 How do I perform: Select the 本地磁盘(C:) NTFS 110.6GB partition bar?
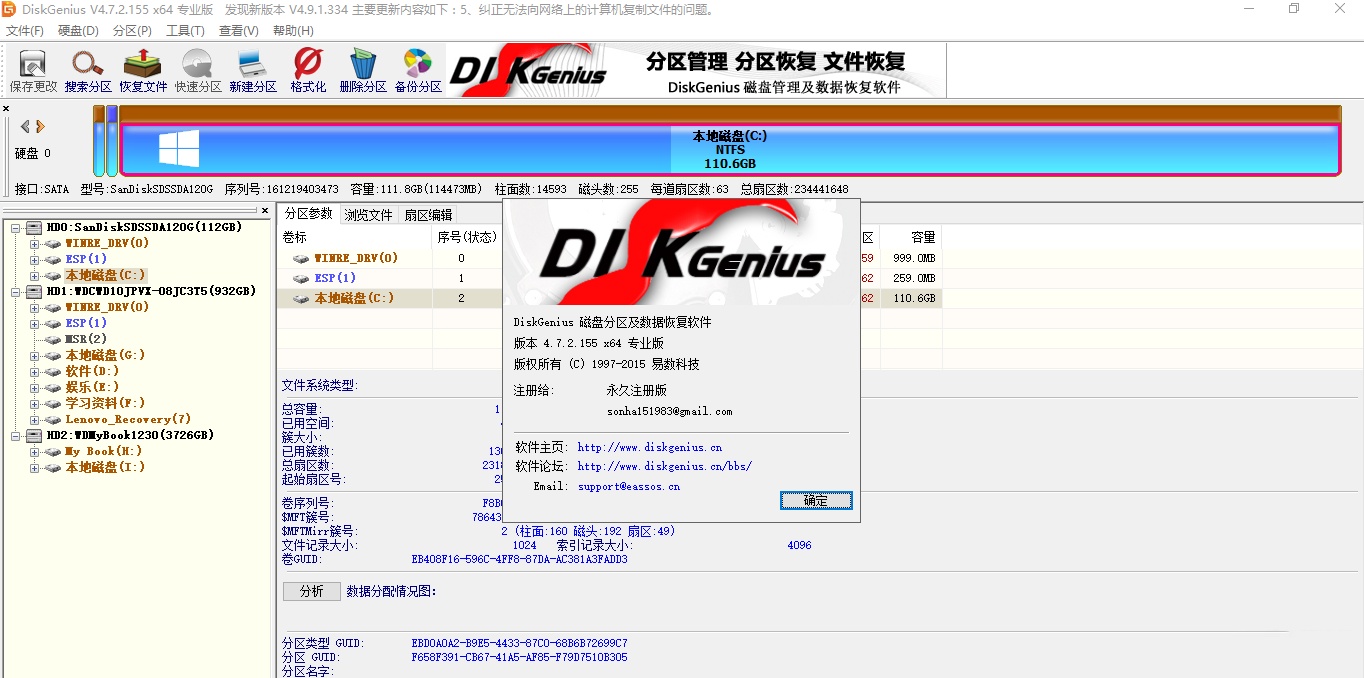click(730, 149)
